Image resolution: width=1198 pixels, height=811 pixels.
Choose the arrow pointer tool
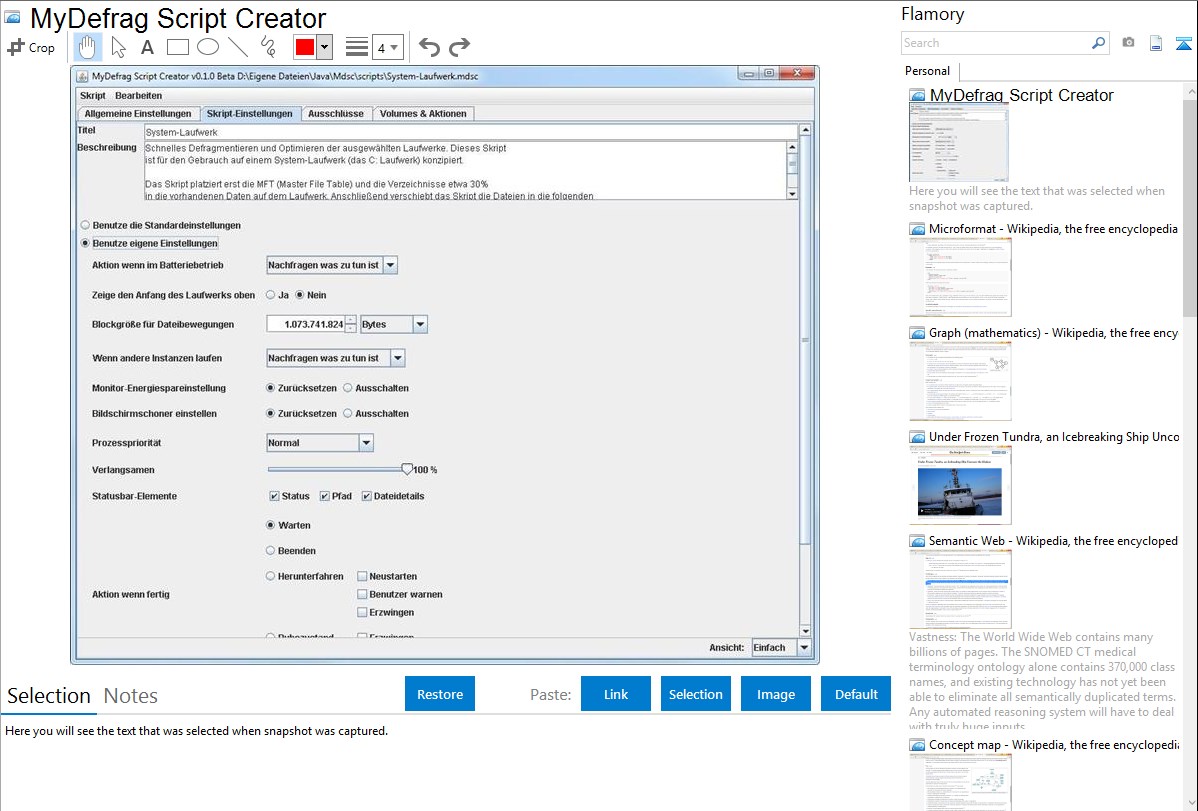pos(118,47)
